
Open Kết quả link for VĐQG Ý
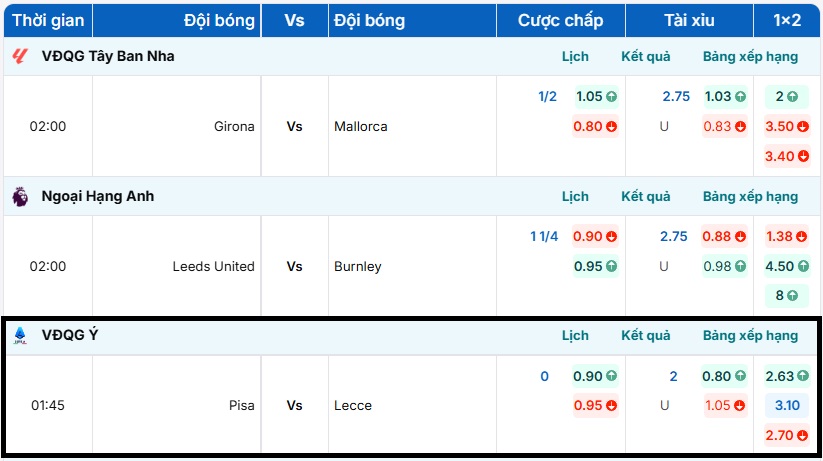pos(646,336)
